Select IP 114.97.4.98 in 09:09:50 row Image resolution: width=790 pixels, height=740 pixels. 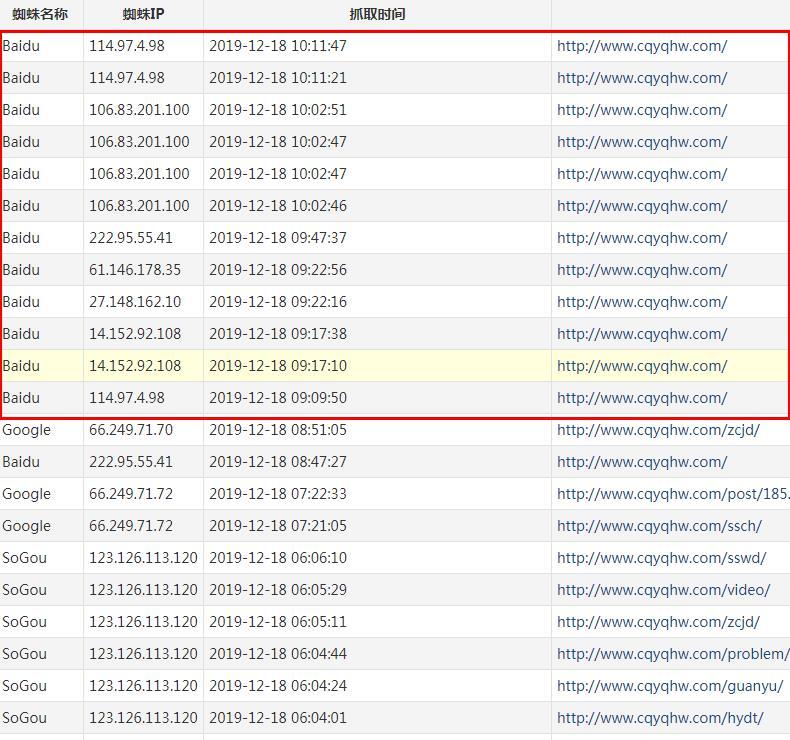[x=127, y=398]
